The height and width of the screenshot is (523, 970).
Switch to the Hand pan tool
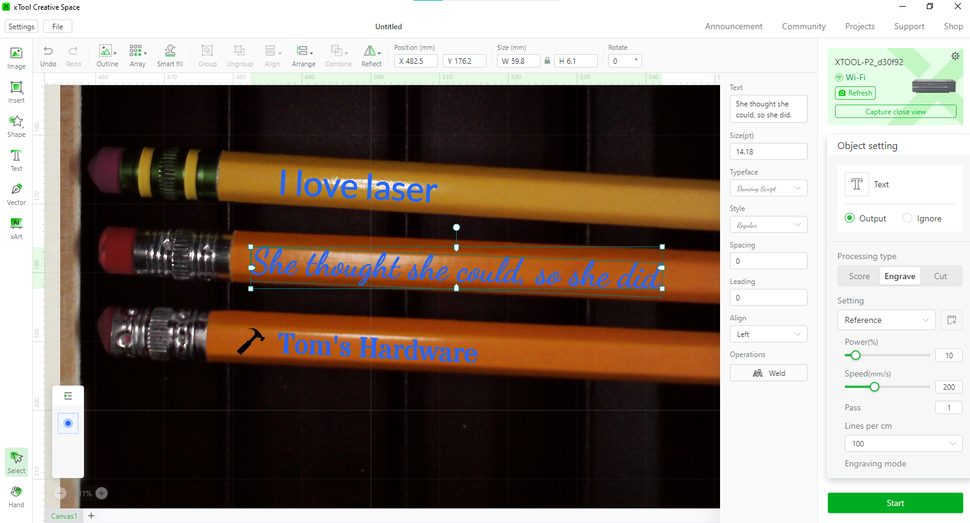[x=16, y=496]
